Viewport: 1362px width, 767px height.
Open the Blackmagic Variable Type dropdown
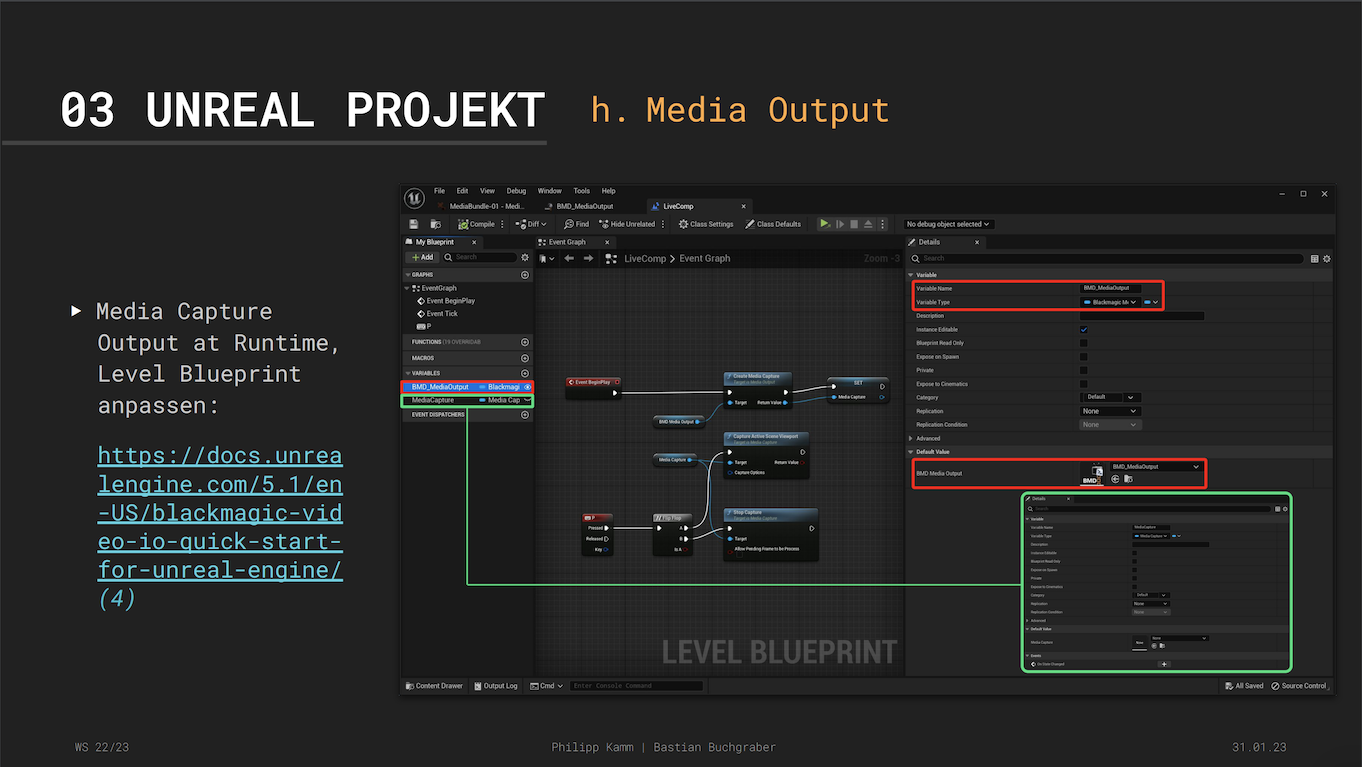pyautogui.click(x=1110, y=302)
